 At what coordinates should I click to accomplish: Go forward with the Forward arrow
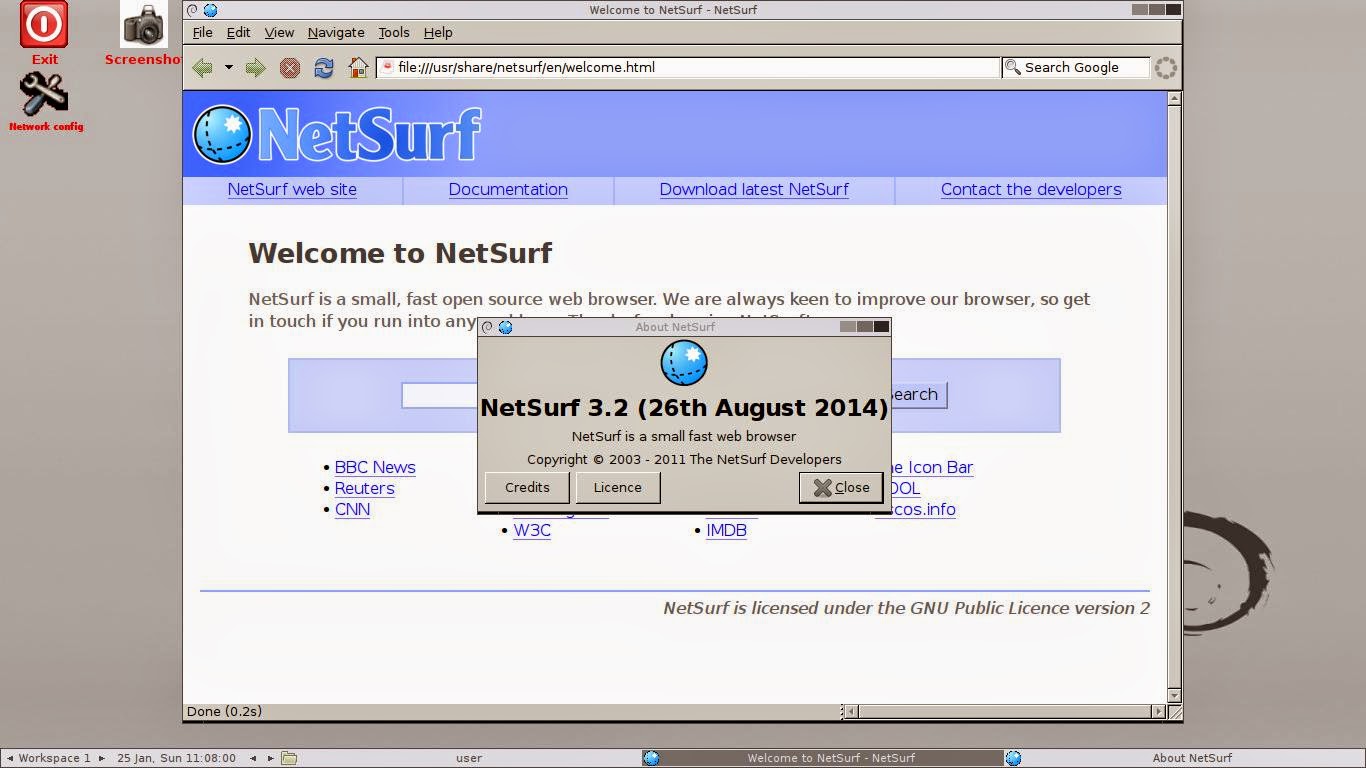pos(255,68)
